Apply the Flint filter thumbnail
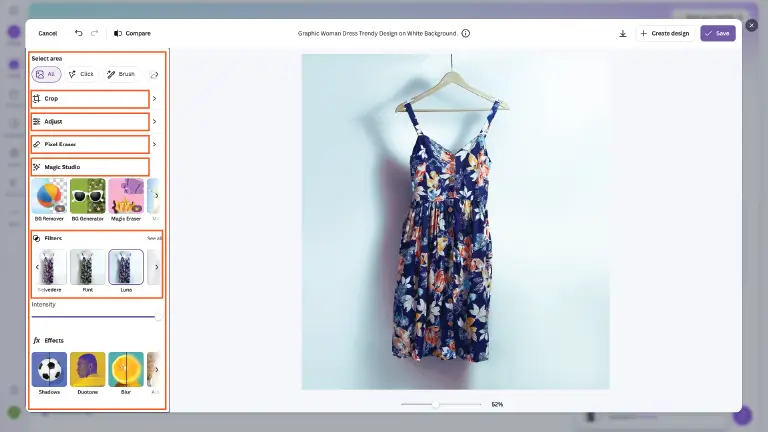768x432 pixels. click(x=88, y=267)
